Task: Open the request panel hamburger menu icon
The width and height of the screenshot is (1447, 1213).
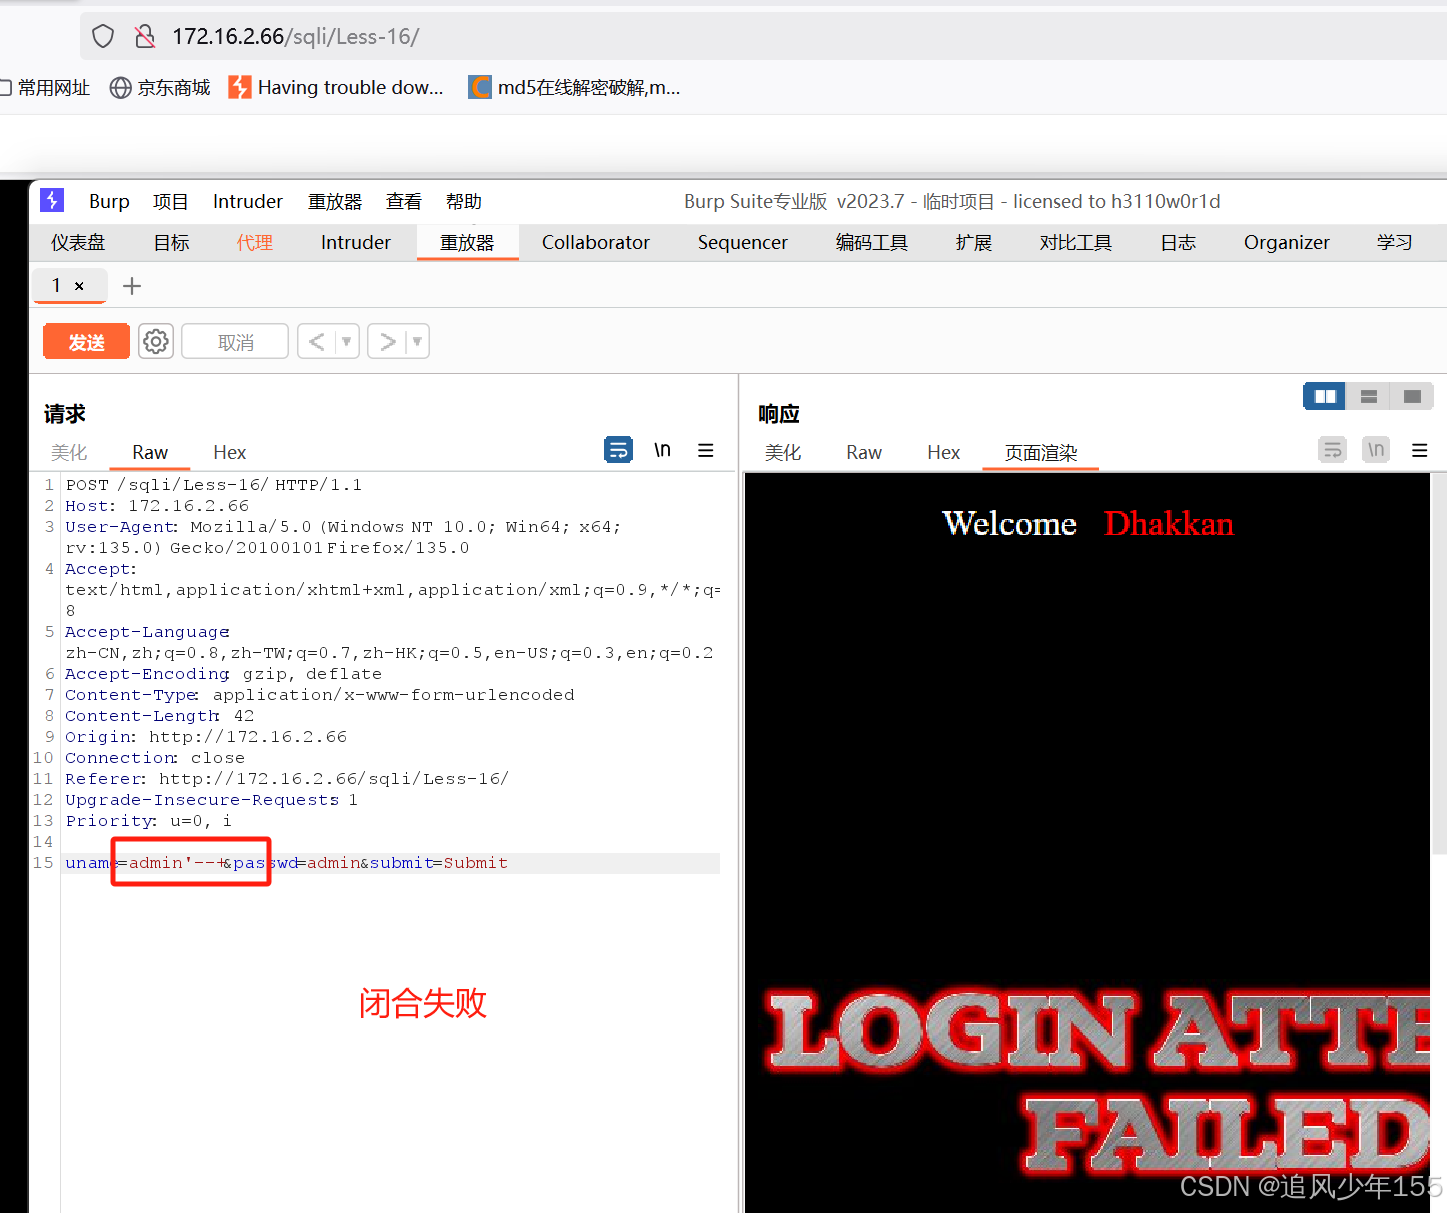Action: [706, 450]
